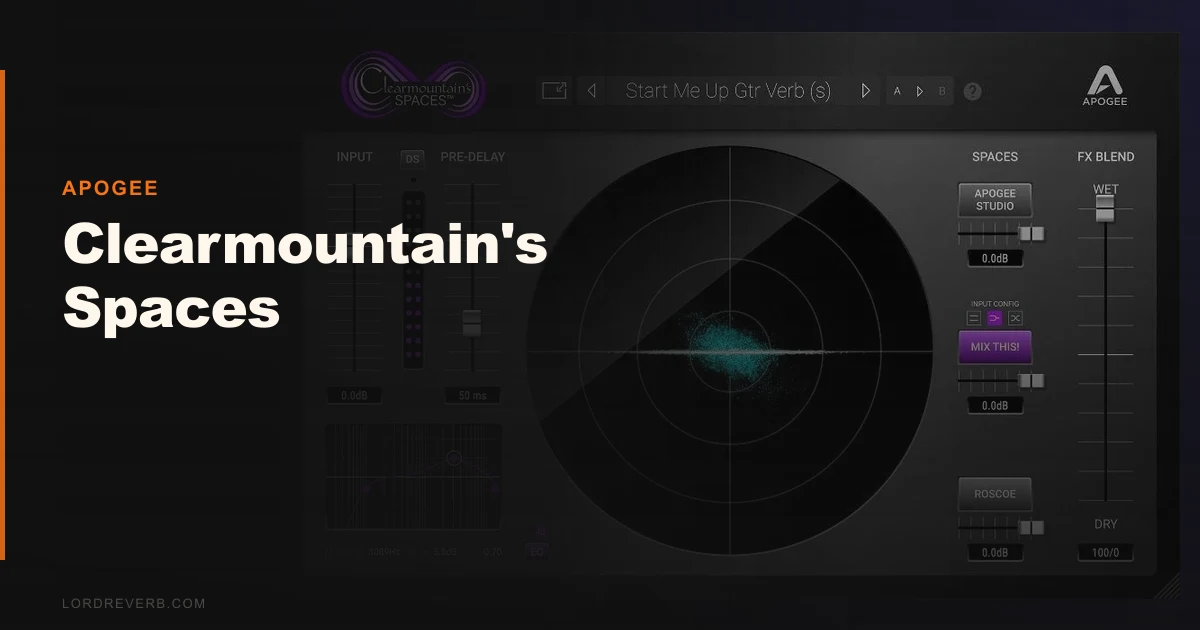Select the parallel input config icon
This screenshot has height=630, width=1200.
coord(974,318)
